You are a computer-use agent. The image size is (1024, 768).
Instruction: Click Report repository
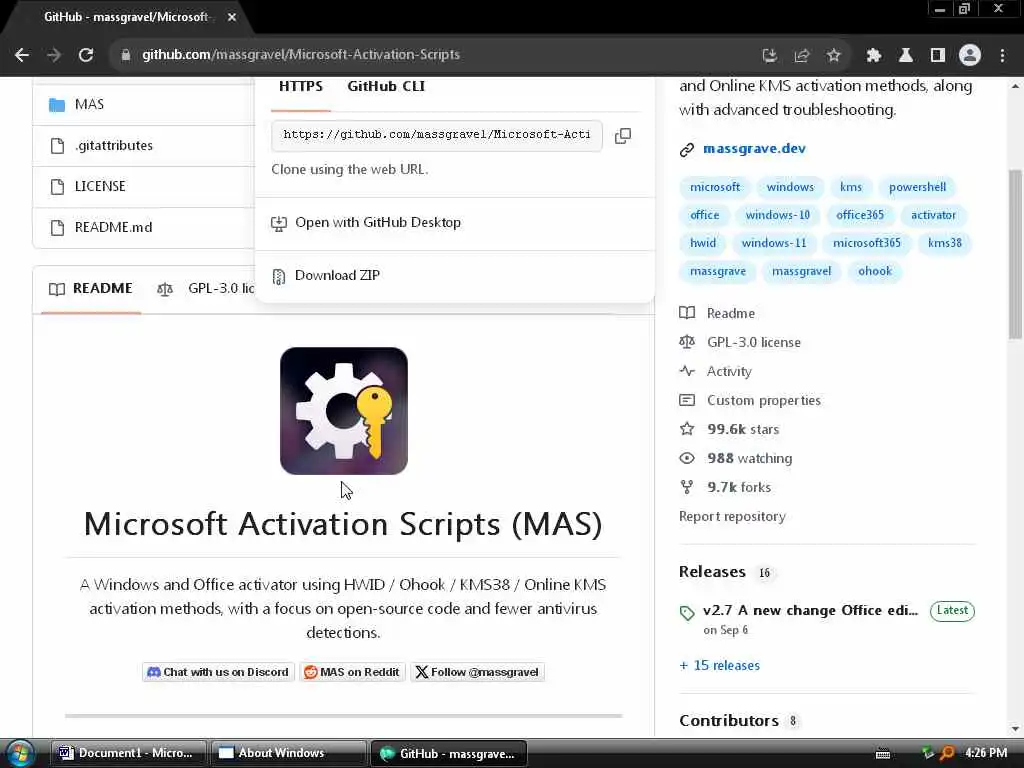[x=732, y=517]
